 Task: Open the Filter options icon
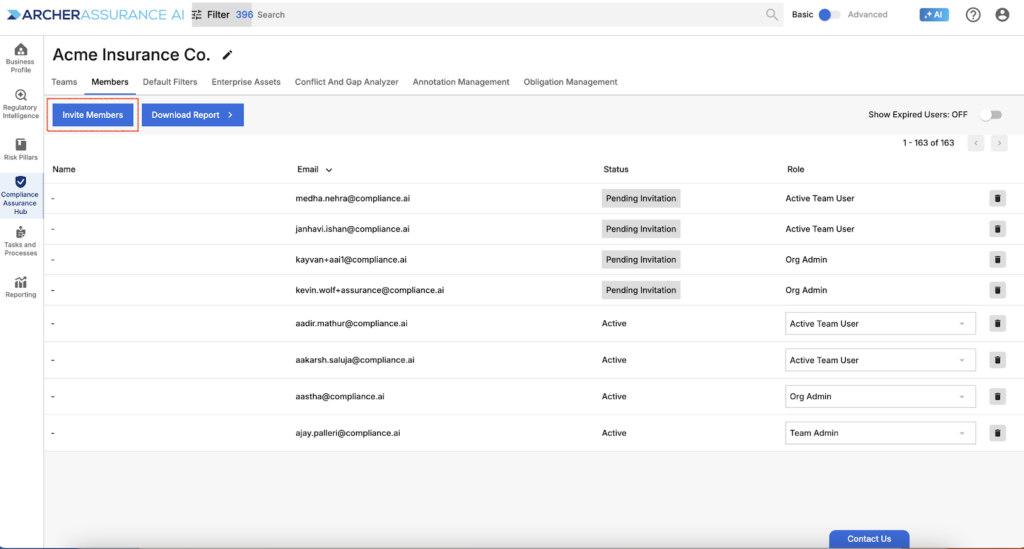(x=197, y=14)
